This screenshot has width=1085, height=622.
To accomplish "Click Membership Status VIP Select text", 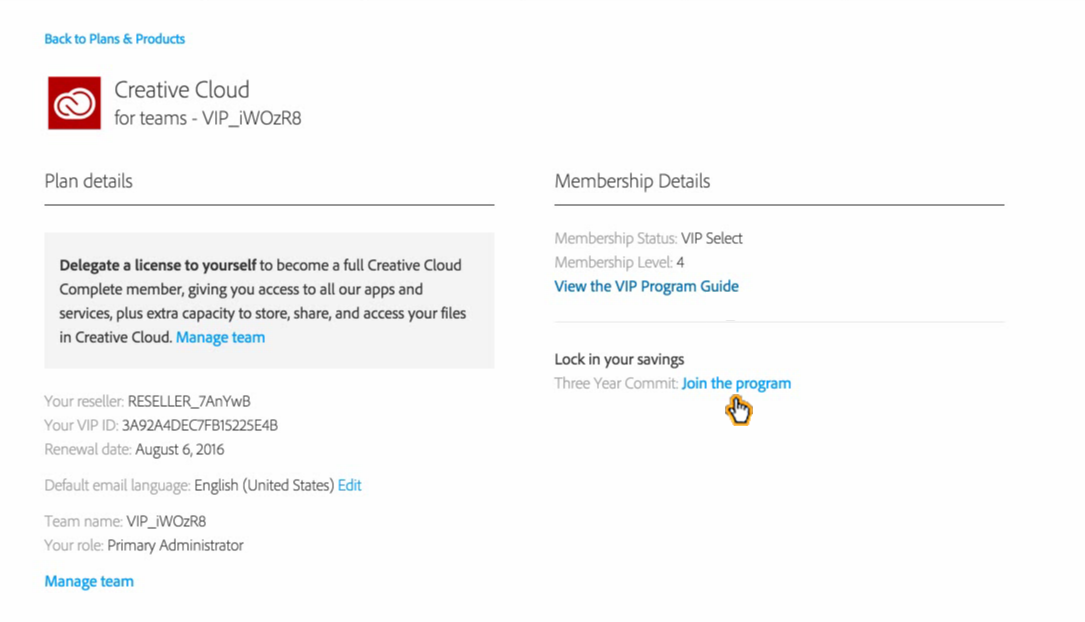I will coord(648,238).
